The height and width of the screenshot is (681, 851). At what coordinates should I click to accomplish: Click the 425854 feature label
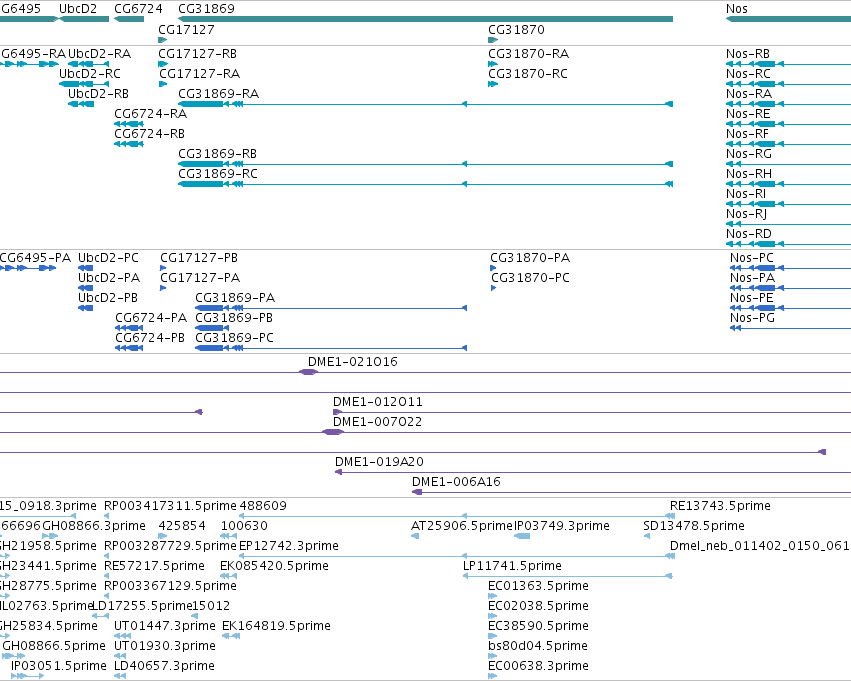point(182,526)
